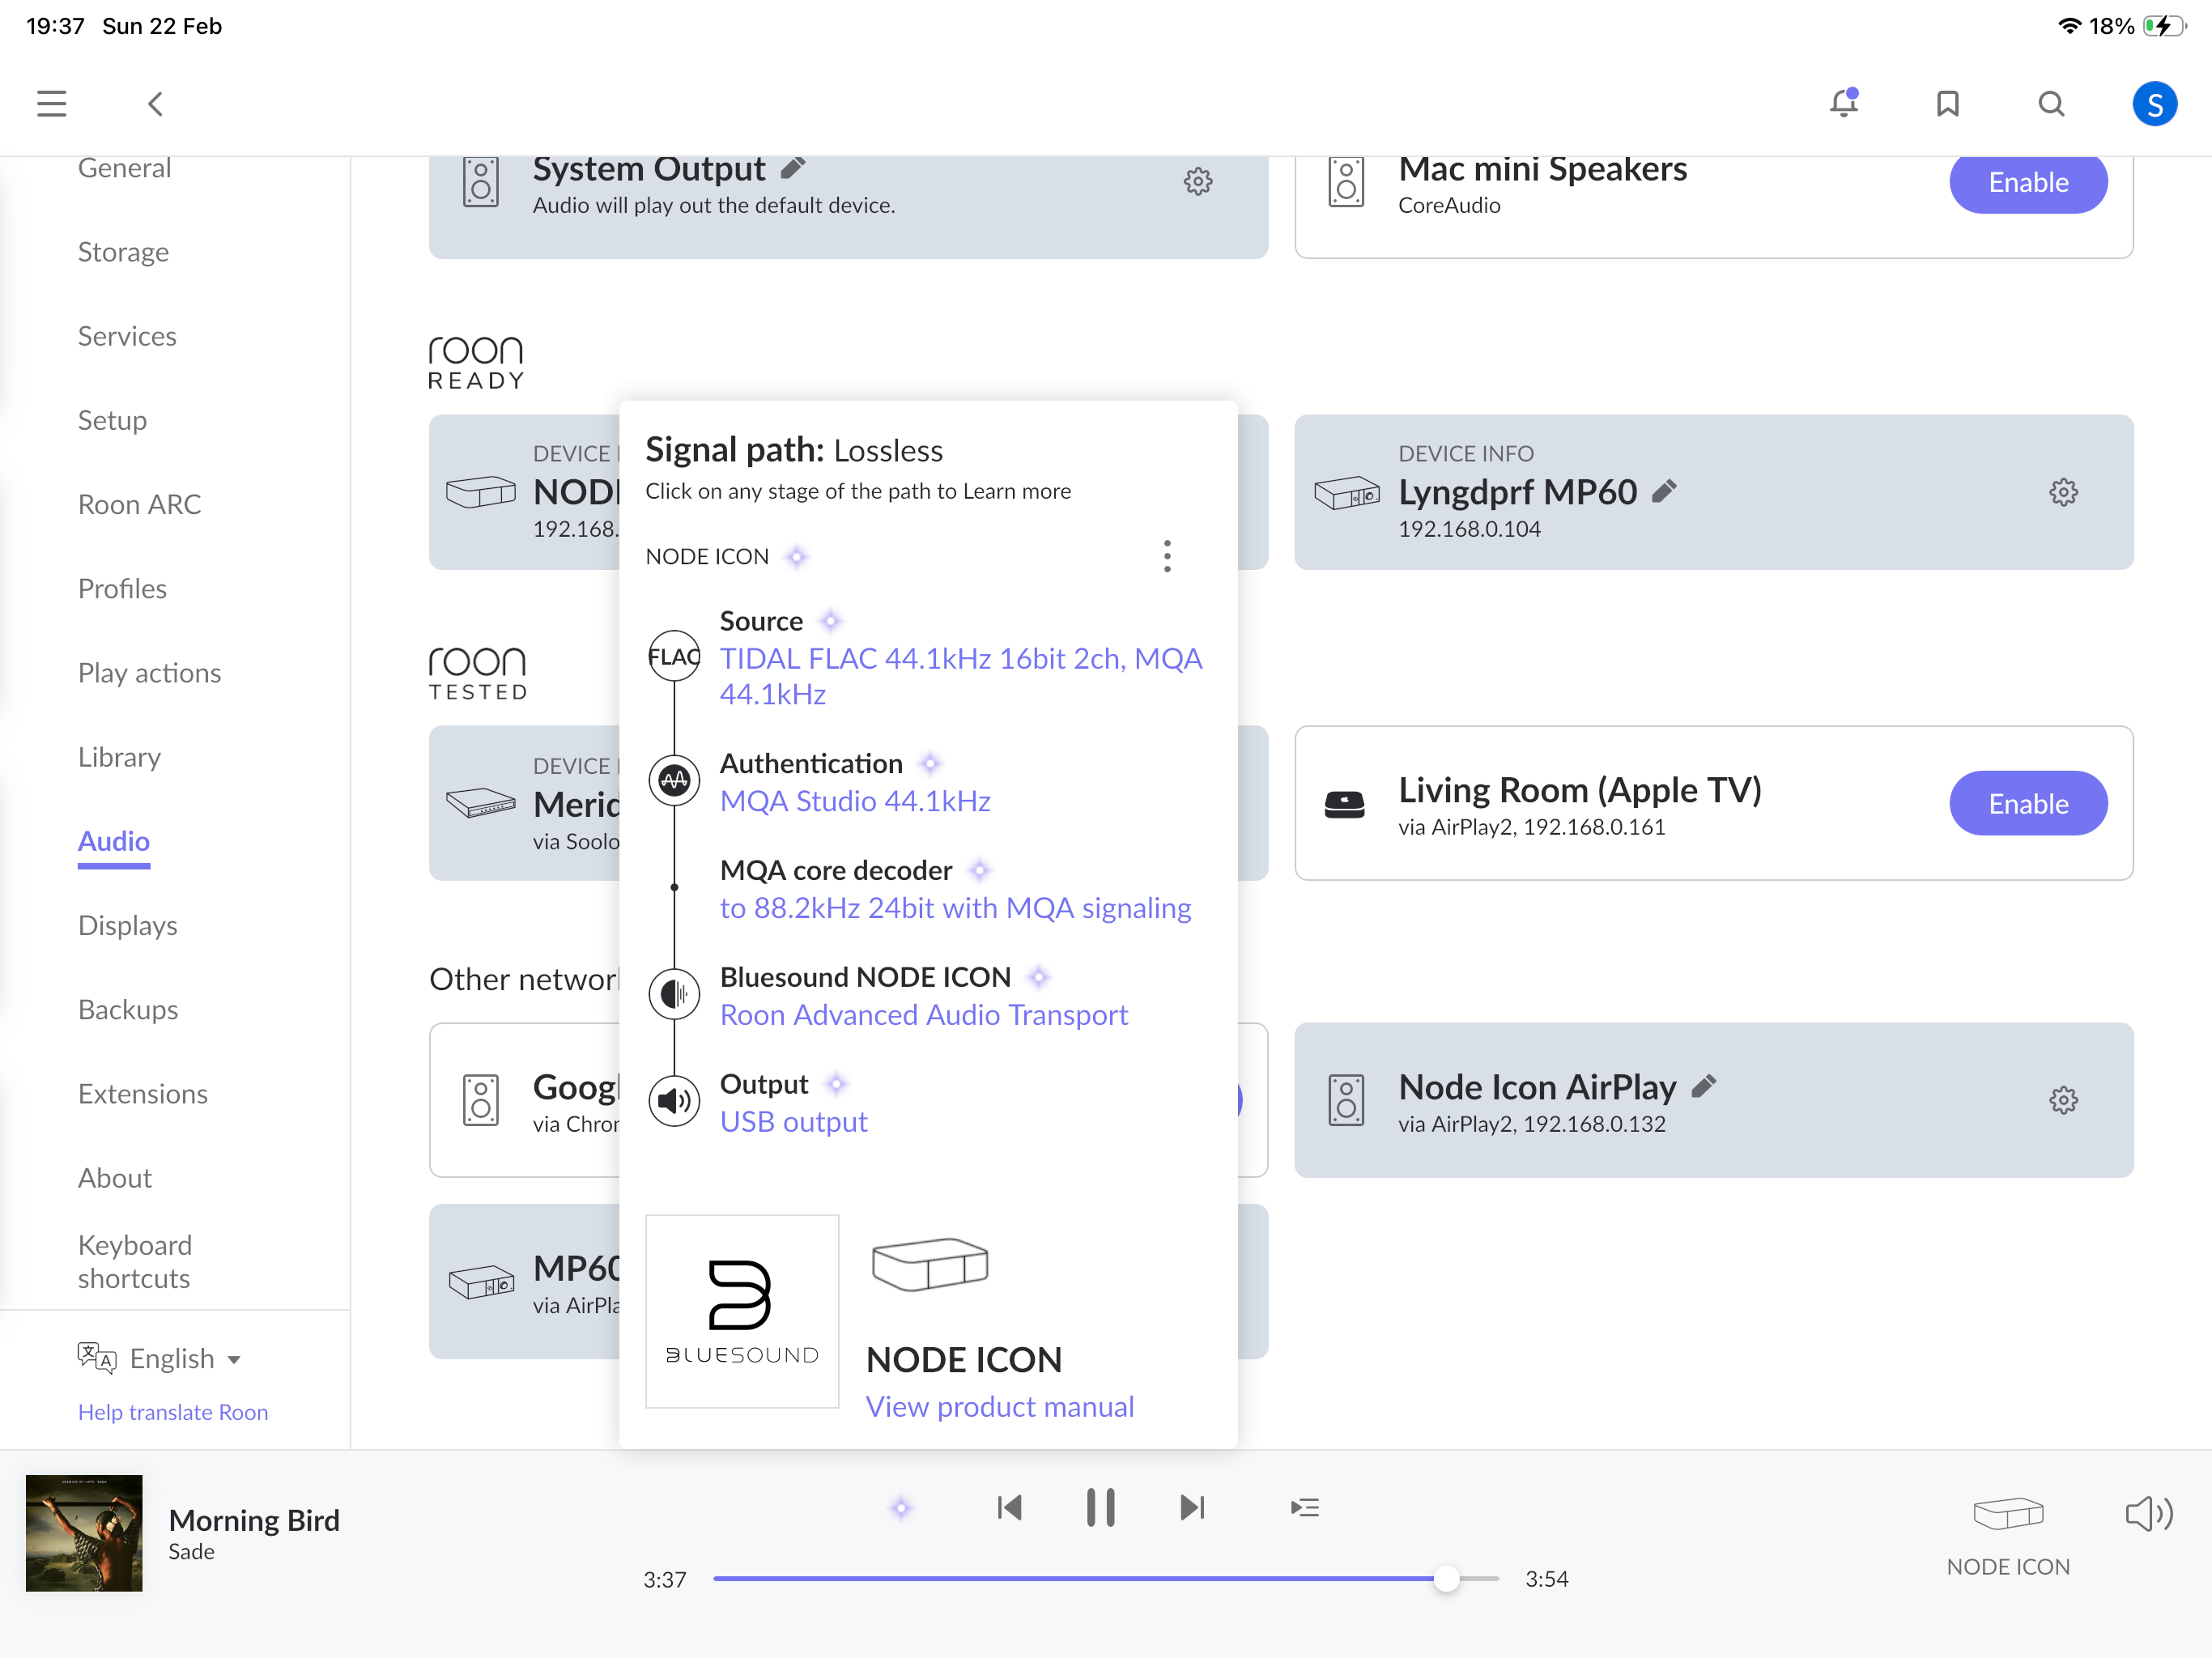This screenshot has height=1658, width=2212.
Task: Click signal path light in playback bar
Action: (900, 1507)
